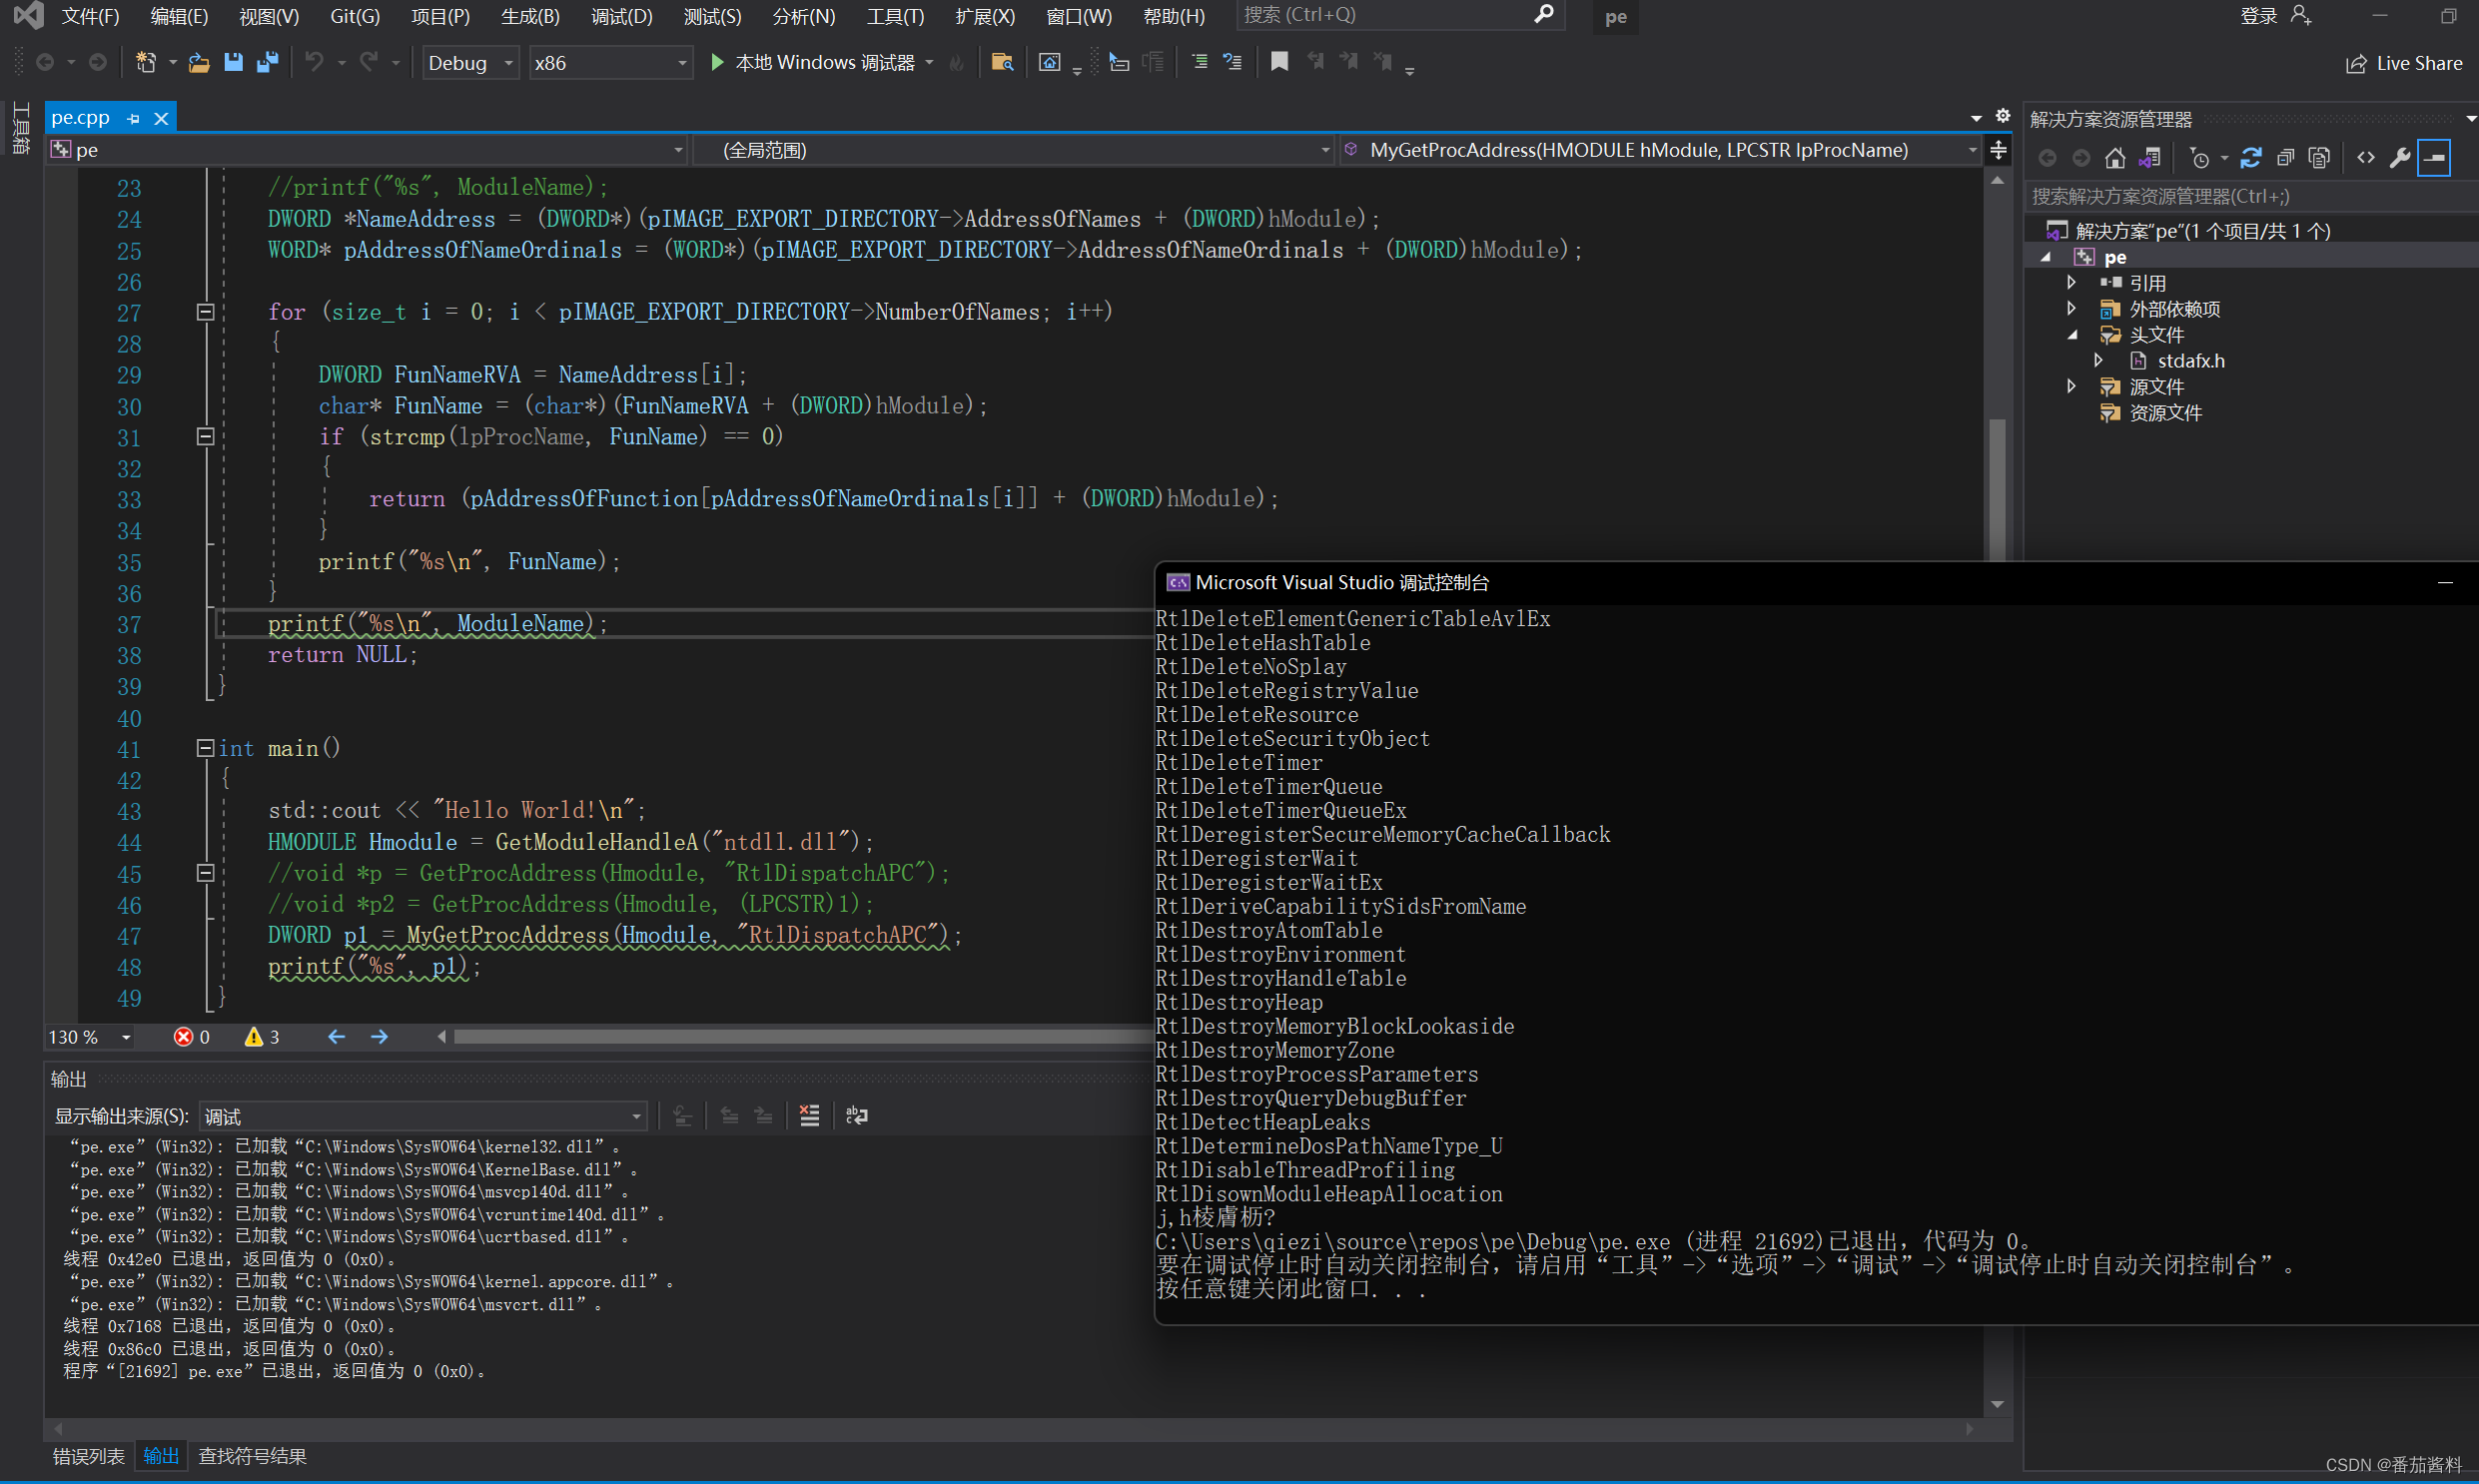The height and width of the screenshot is (1484, 2479).
Task: Click the editor horizontal scrollbar thumb
Action: pos(800,1037)
